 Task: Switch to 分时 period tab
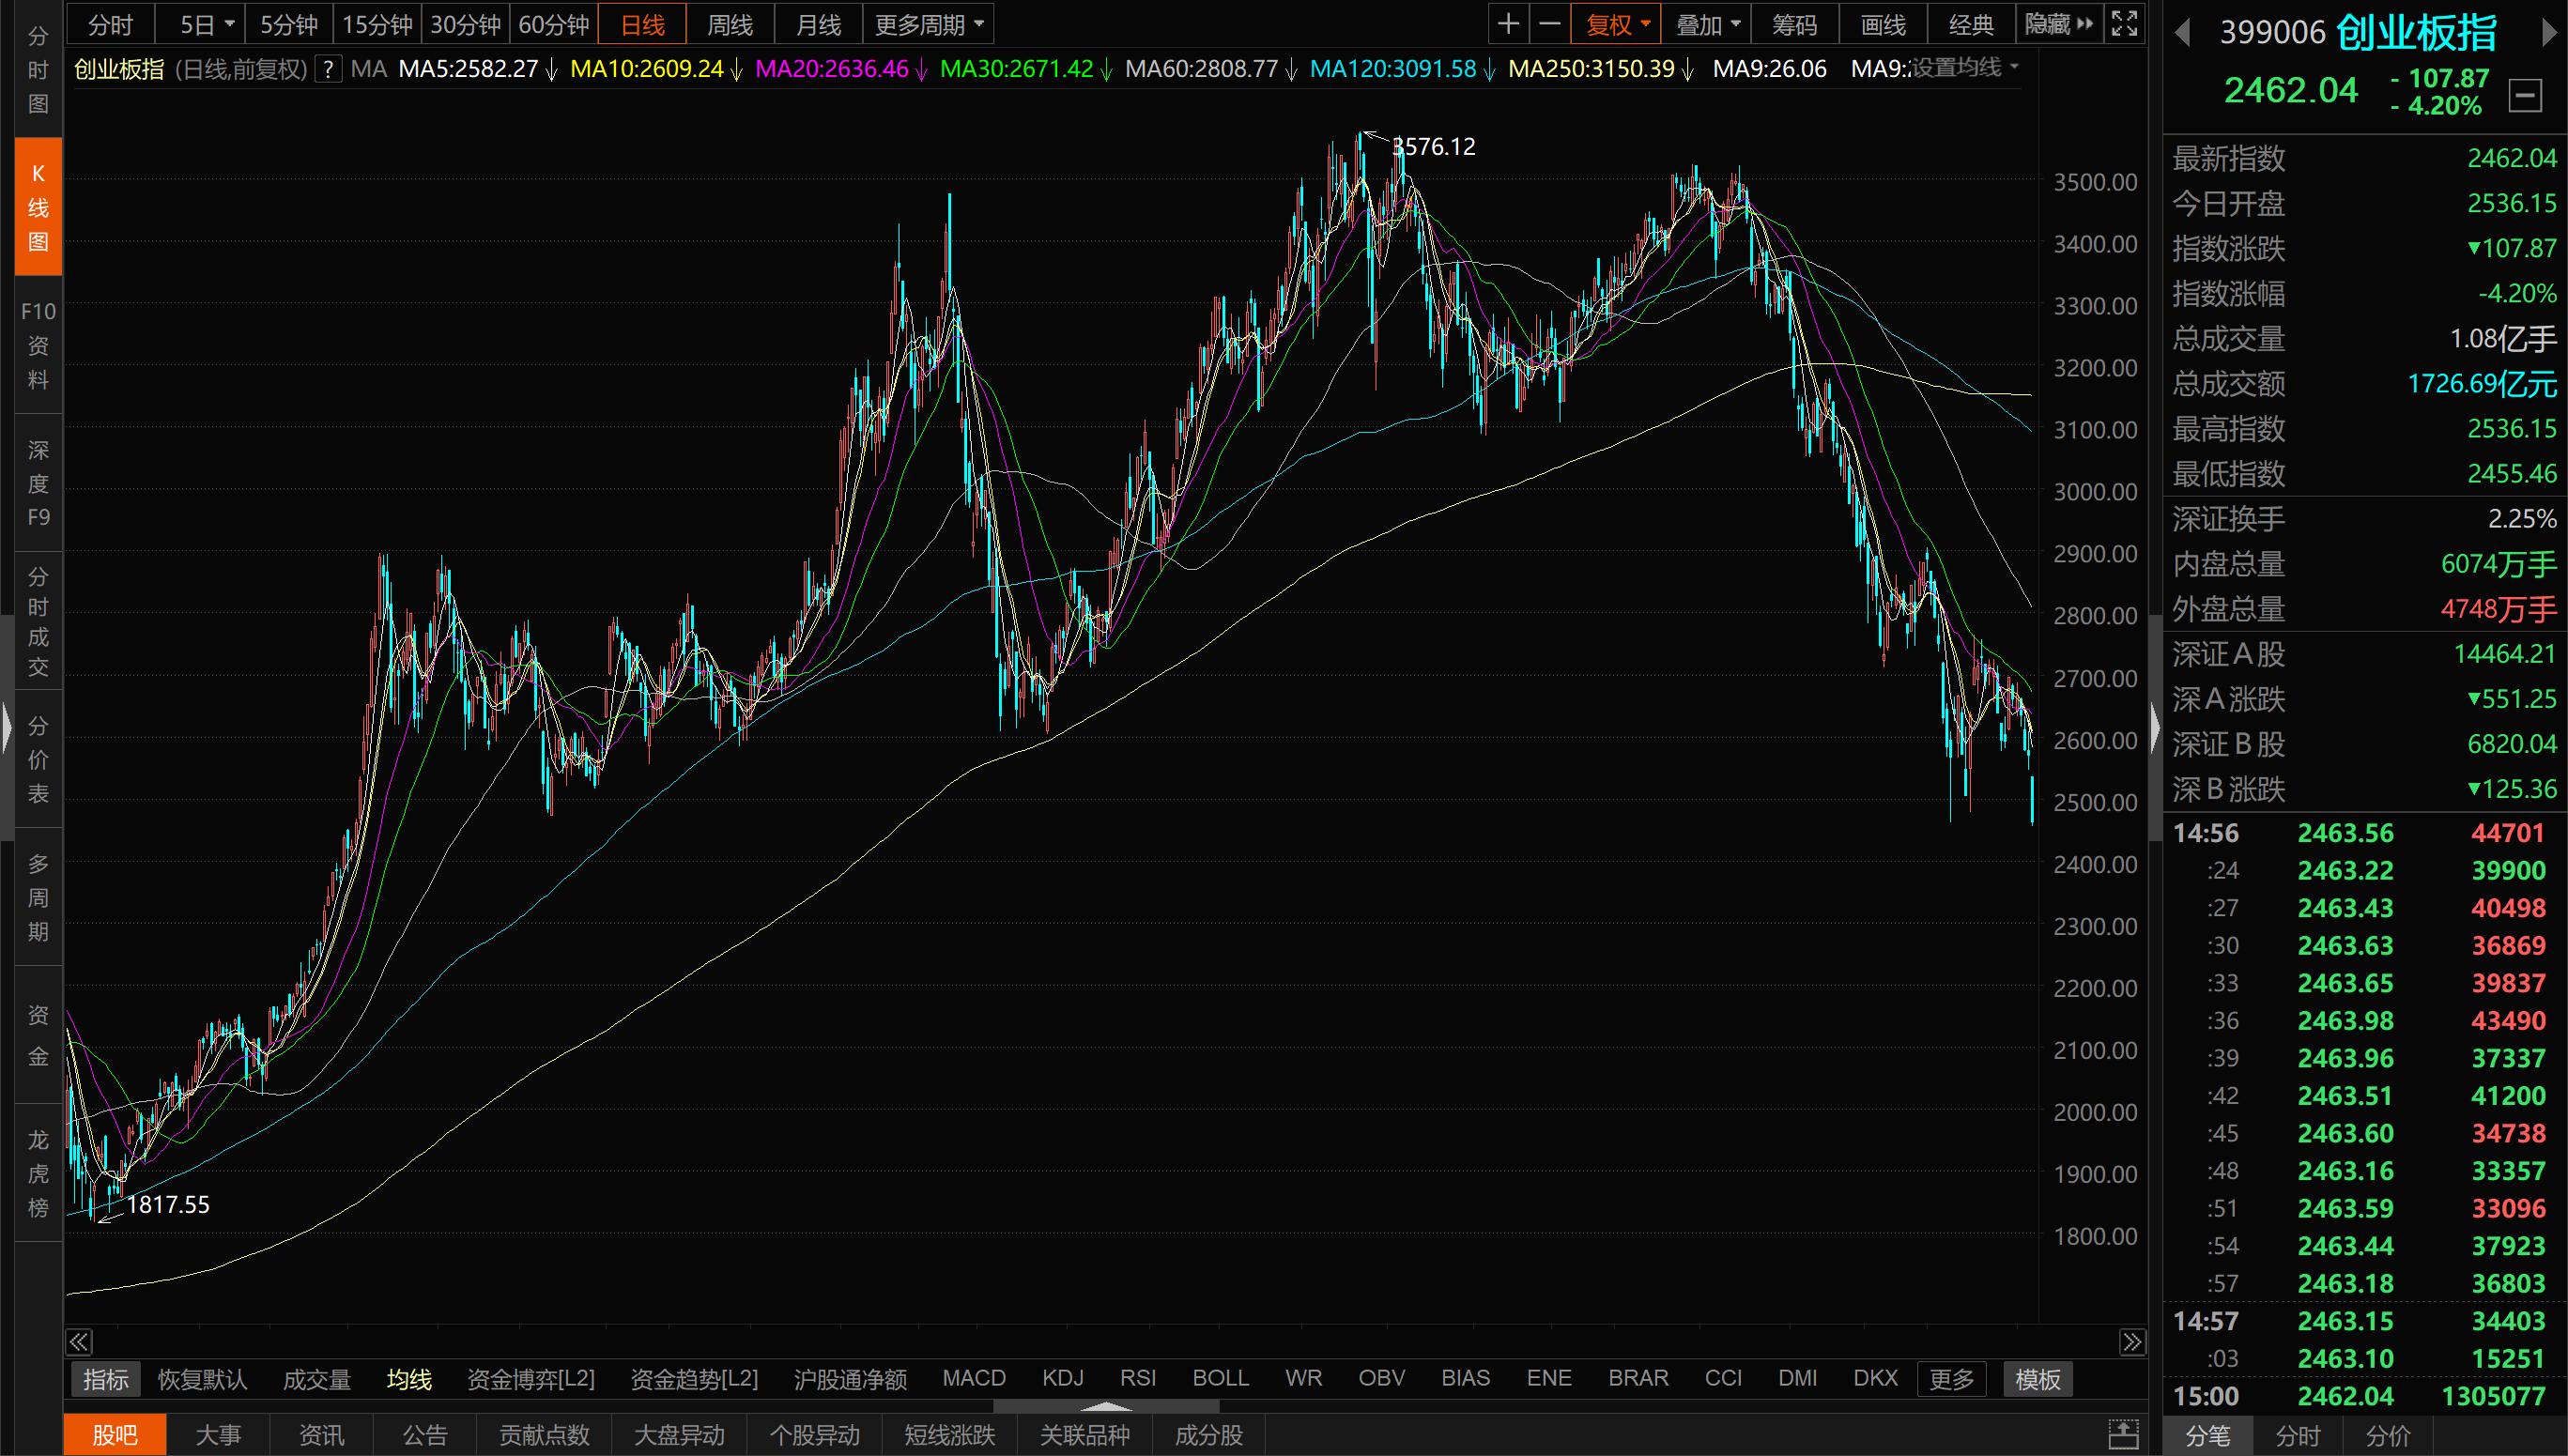(x=111, y=24)
